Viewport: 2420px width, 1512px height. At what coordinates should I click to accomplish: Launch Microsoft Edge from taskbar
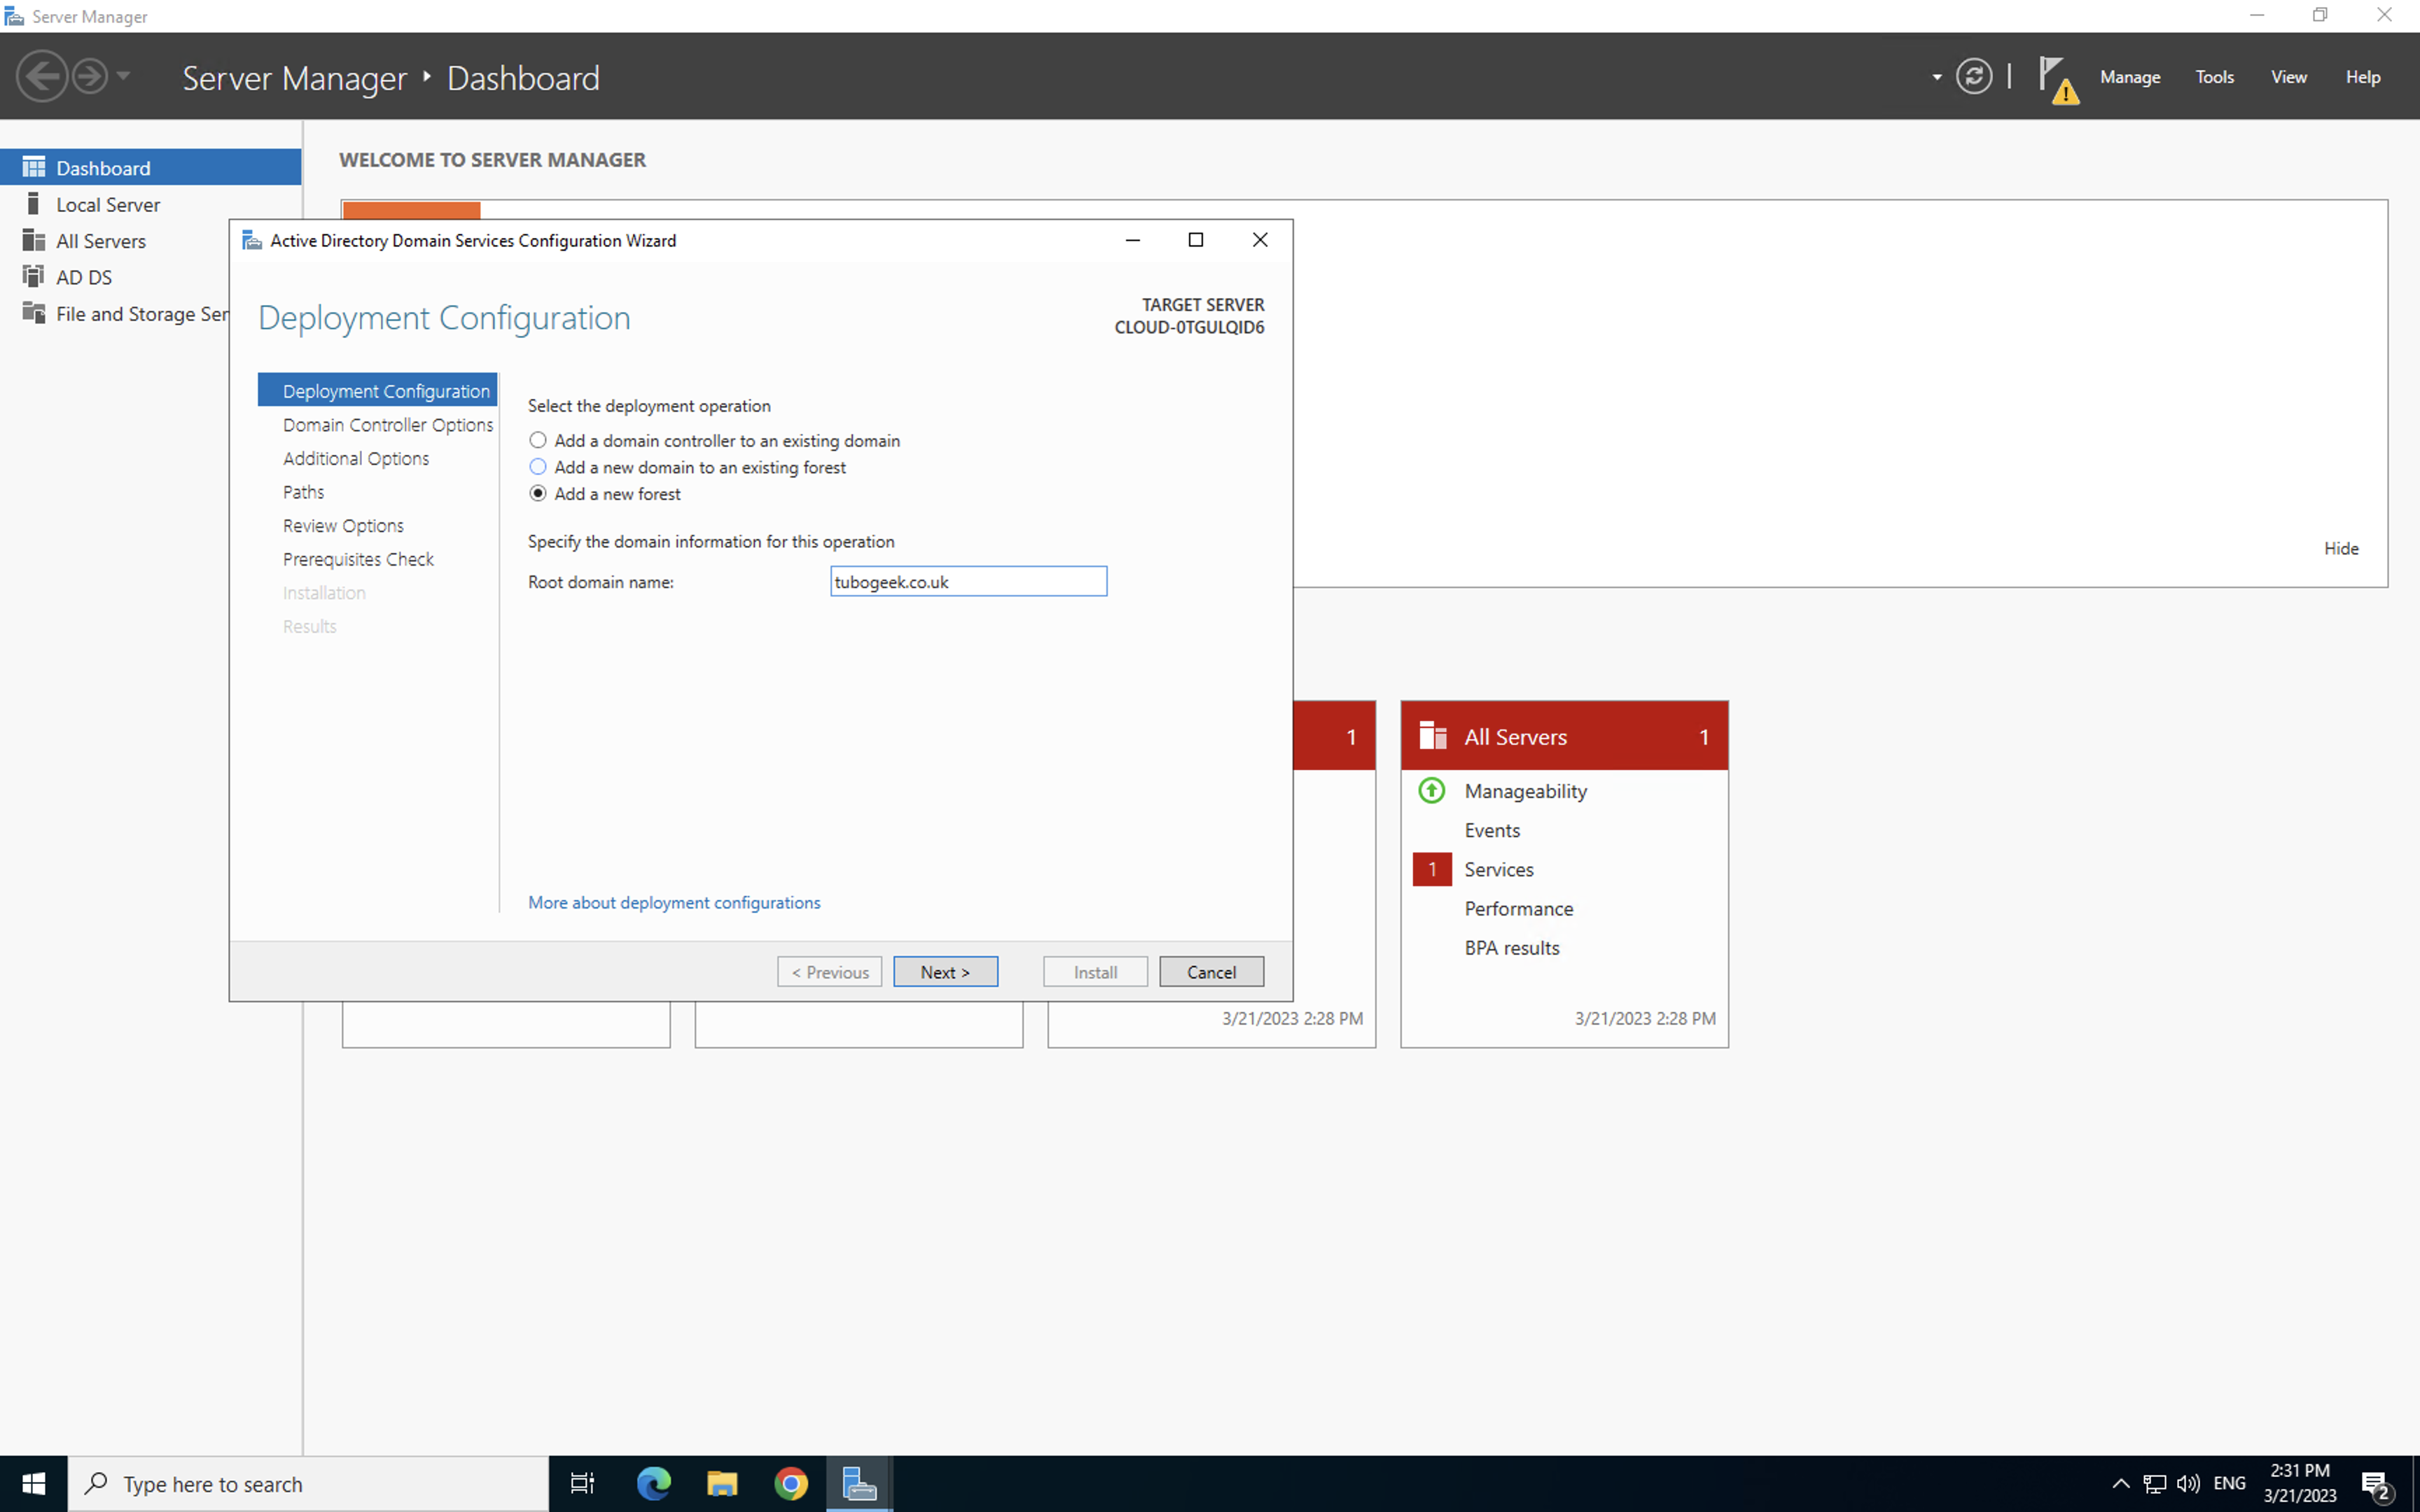[x=654, y=1484]
